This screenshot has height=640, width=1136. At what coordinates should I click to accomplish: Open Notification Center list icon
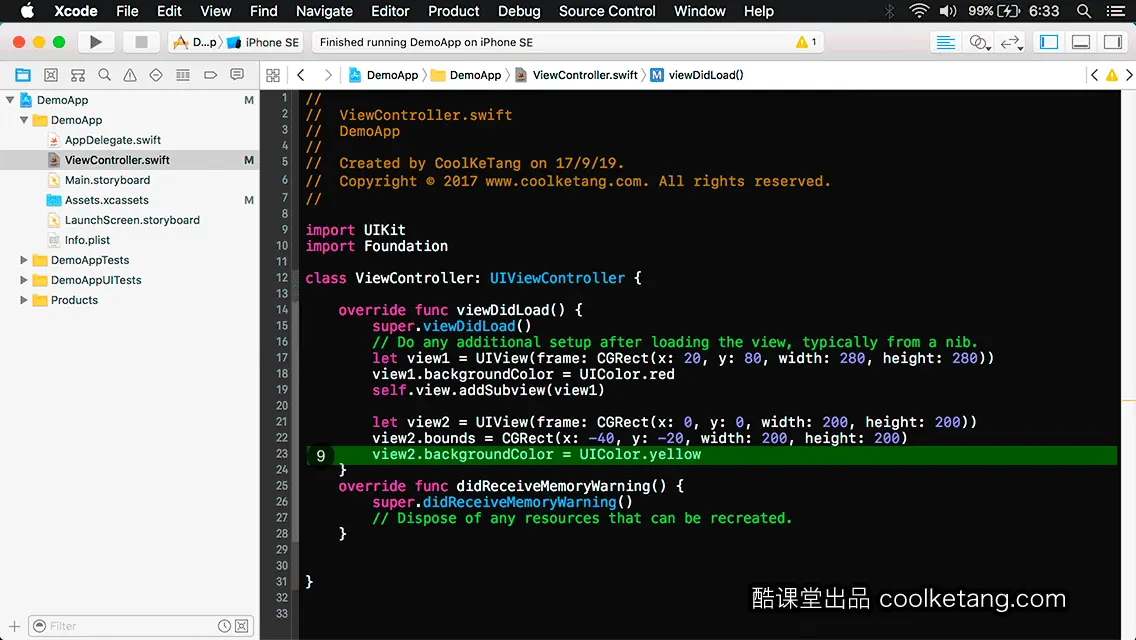[x=1116, y=11]
